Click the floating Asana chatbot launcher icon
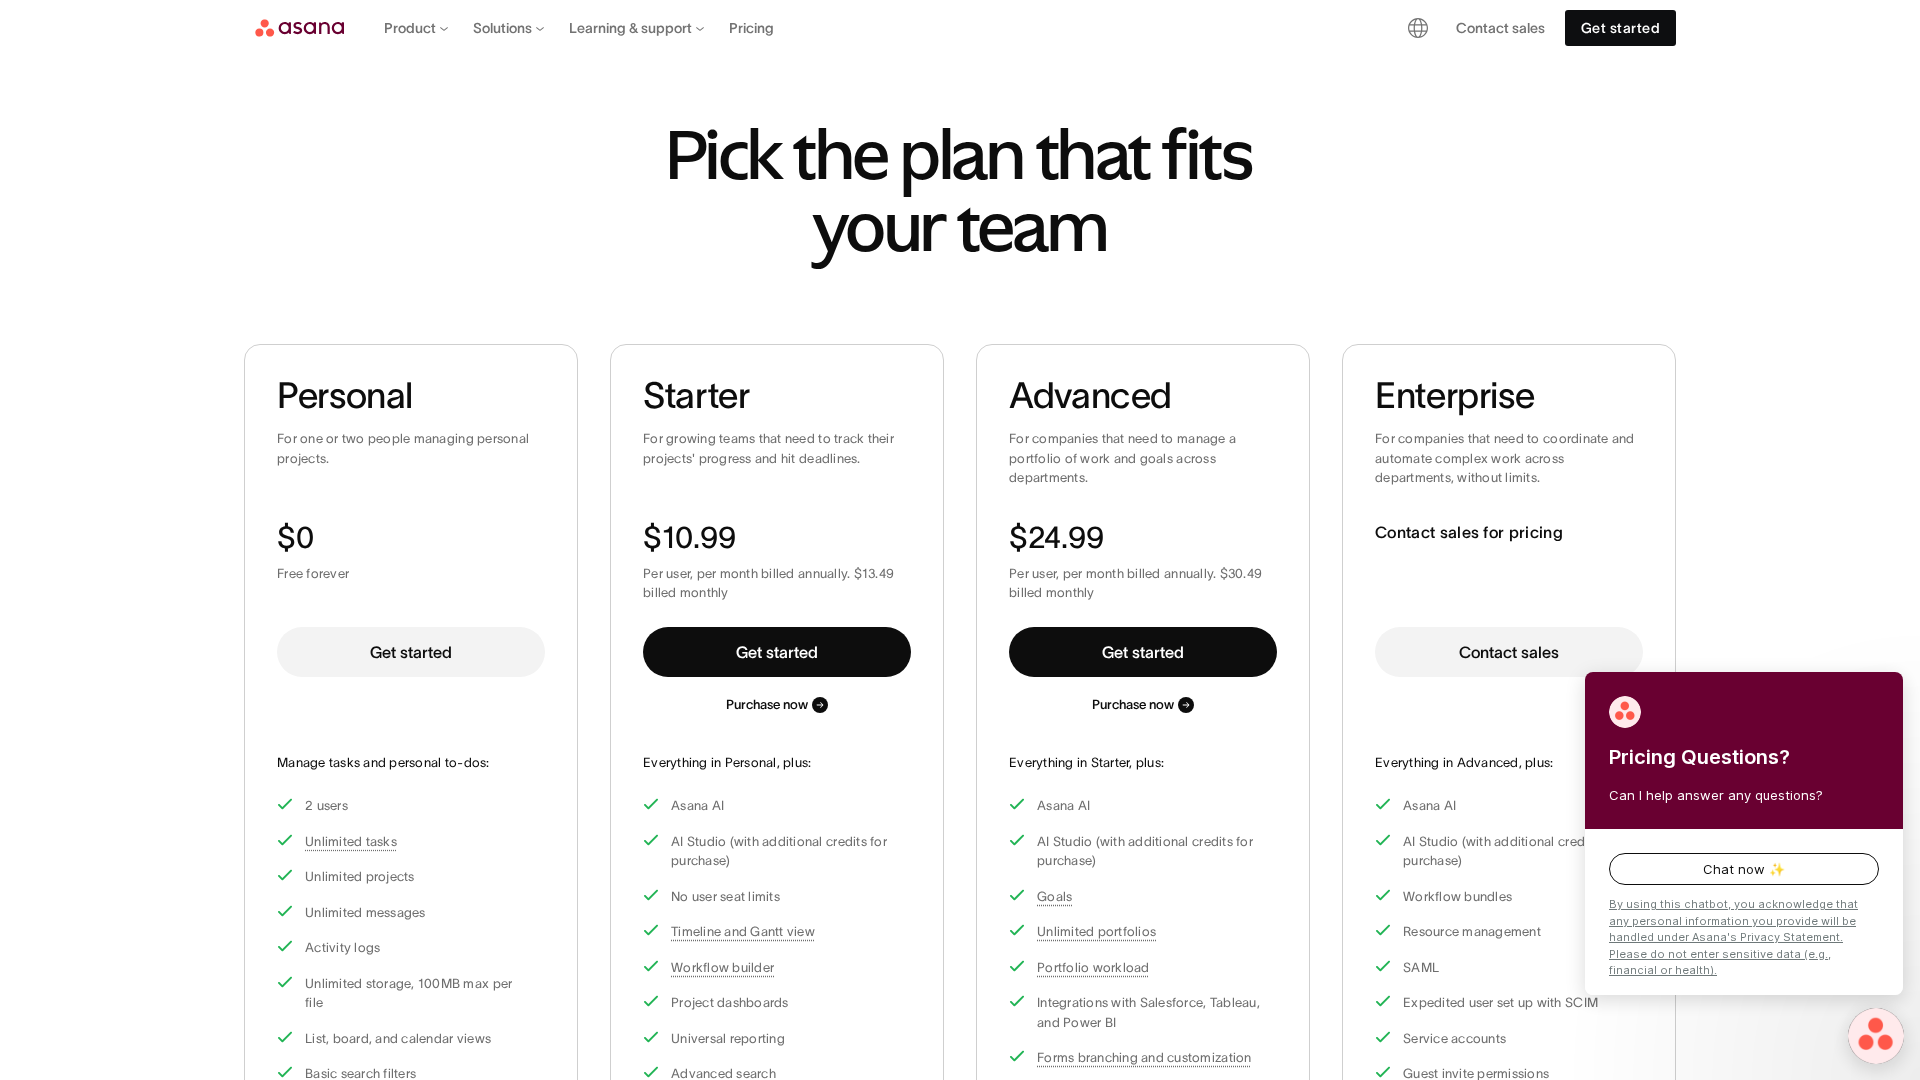The width and height of the screenshot is (1920, 1080). tap(1875, 1036)
